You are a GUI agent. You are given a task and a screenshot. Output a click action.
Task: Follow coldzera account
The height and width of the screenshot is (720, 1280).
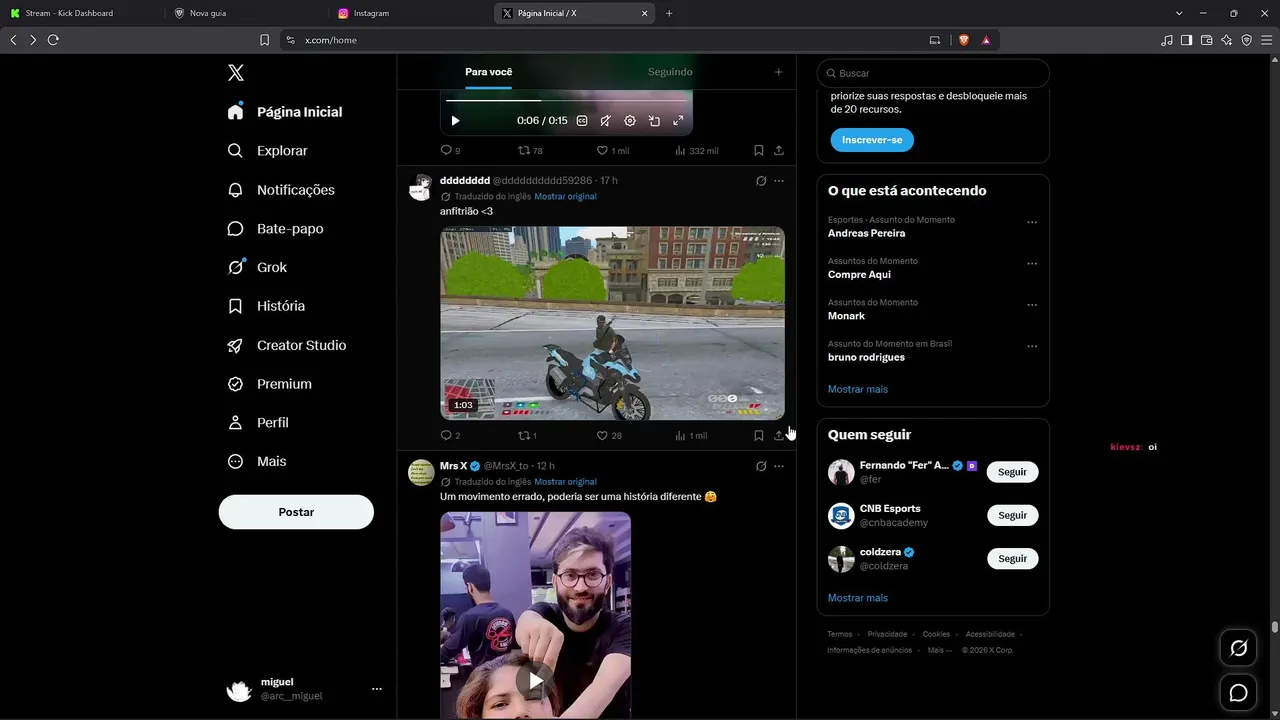[1012, 559]
